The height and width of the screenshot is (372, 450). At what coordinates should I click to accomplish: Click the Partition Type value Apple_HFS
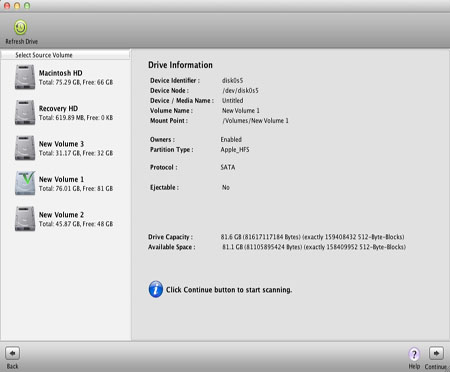pyautogui.click(x=235, y=150)
